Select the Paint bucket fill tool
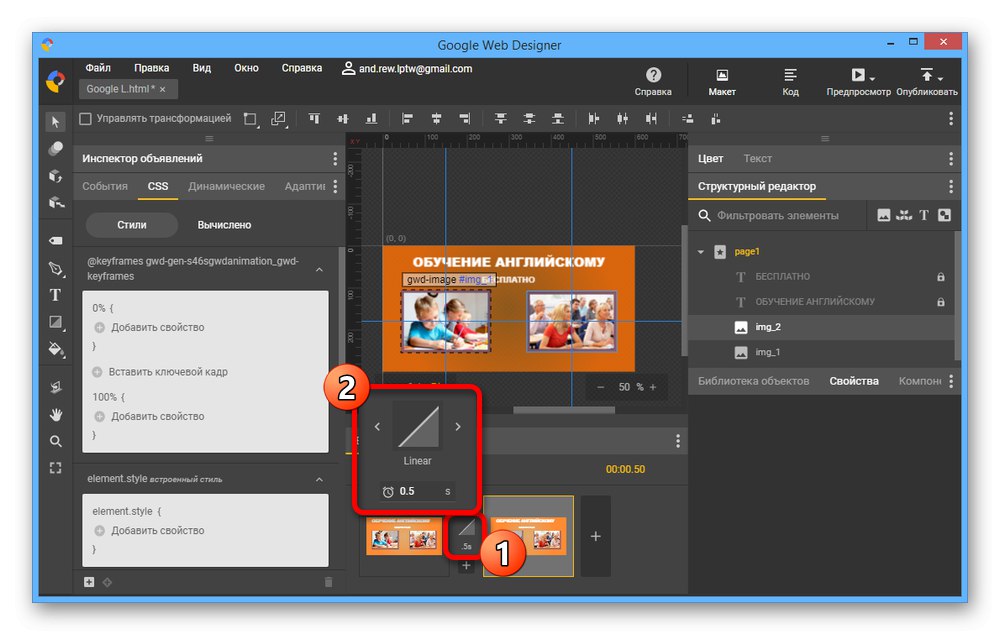Image resolution: width=1000 pixels, height=635 pixels. tap(56, 349)
